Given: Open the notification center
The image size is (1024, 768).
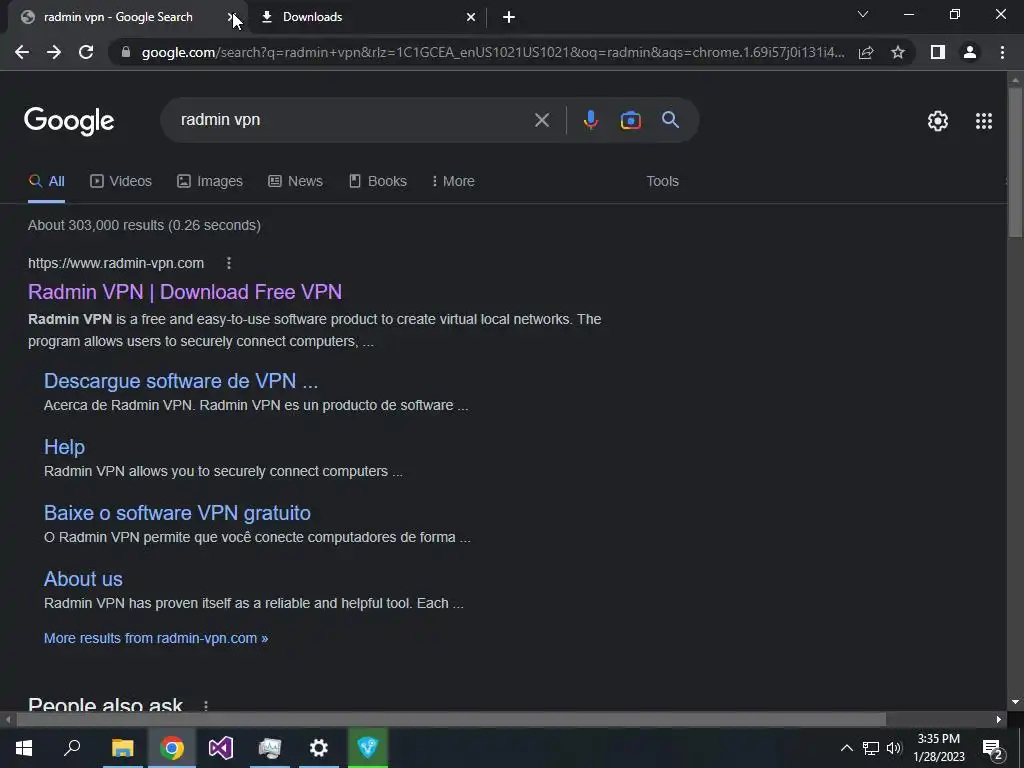Looking at the screenshot, I should [x=993, y=748].
